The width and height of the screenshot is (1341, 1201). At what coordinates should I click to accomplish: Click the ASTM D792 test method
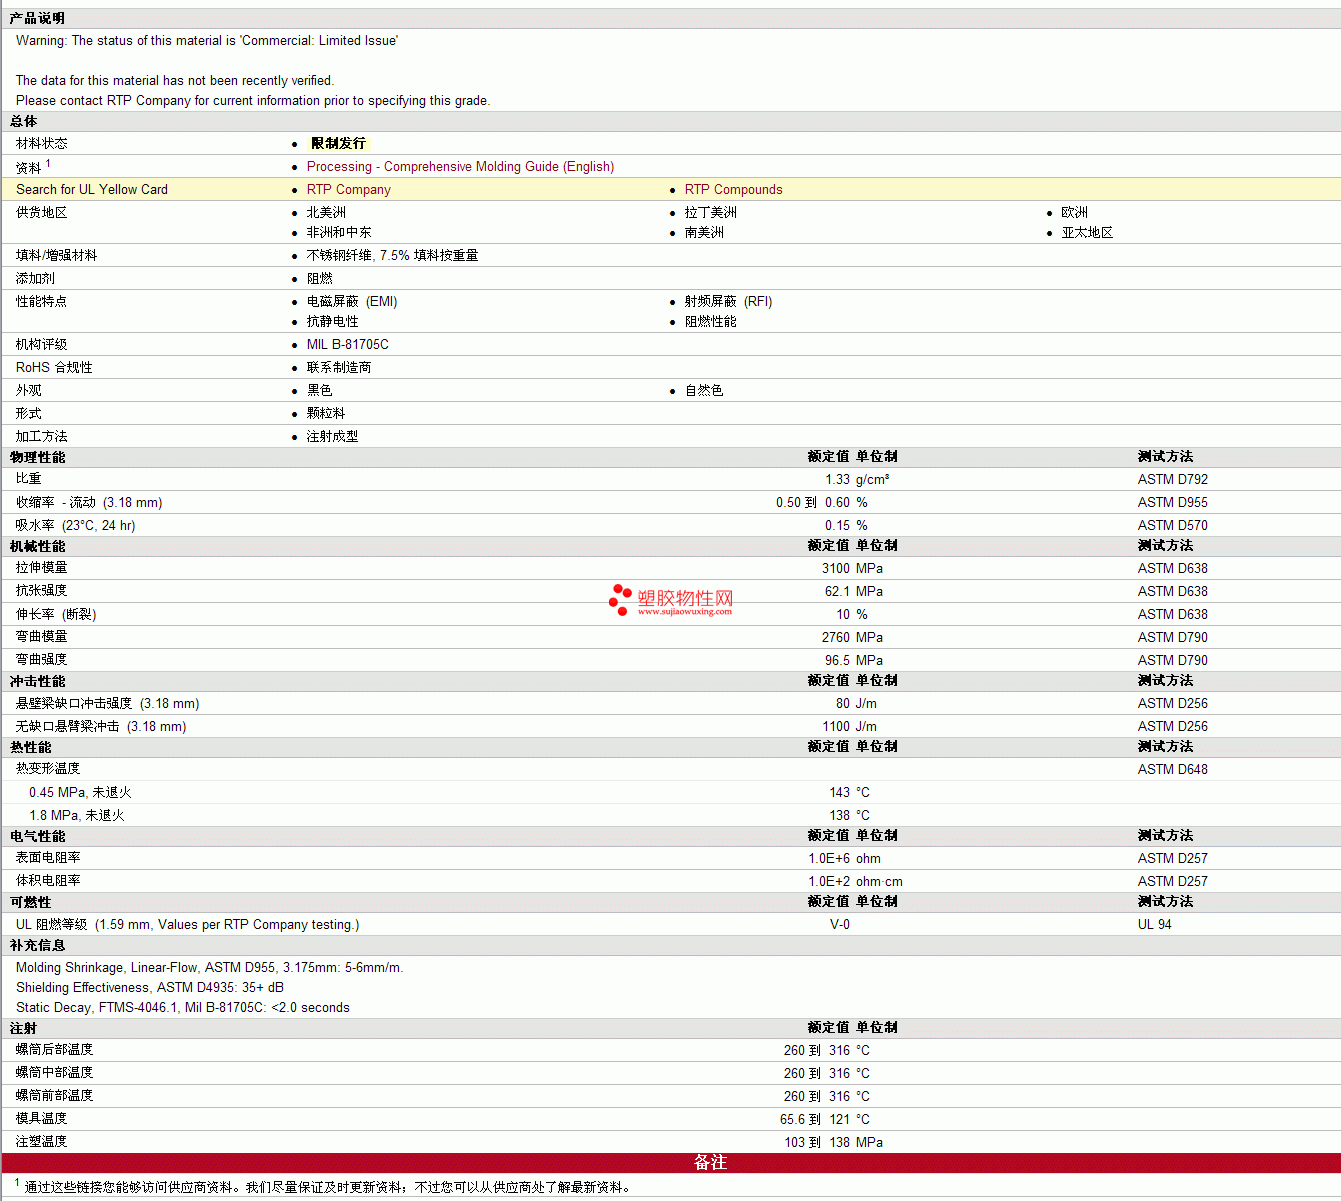1173,480
